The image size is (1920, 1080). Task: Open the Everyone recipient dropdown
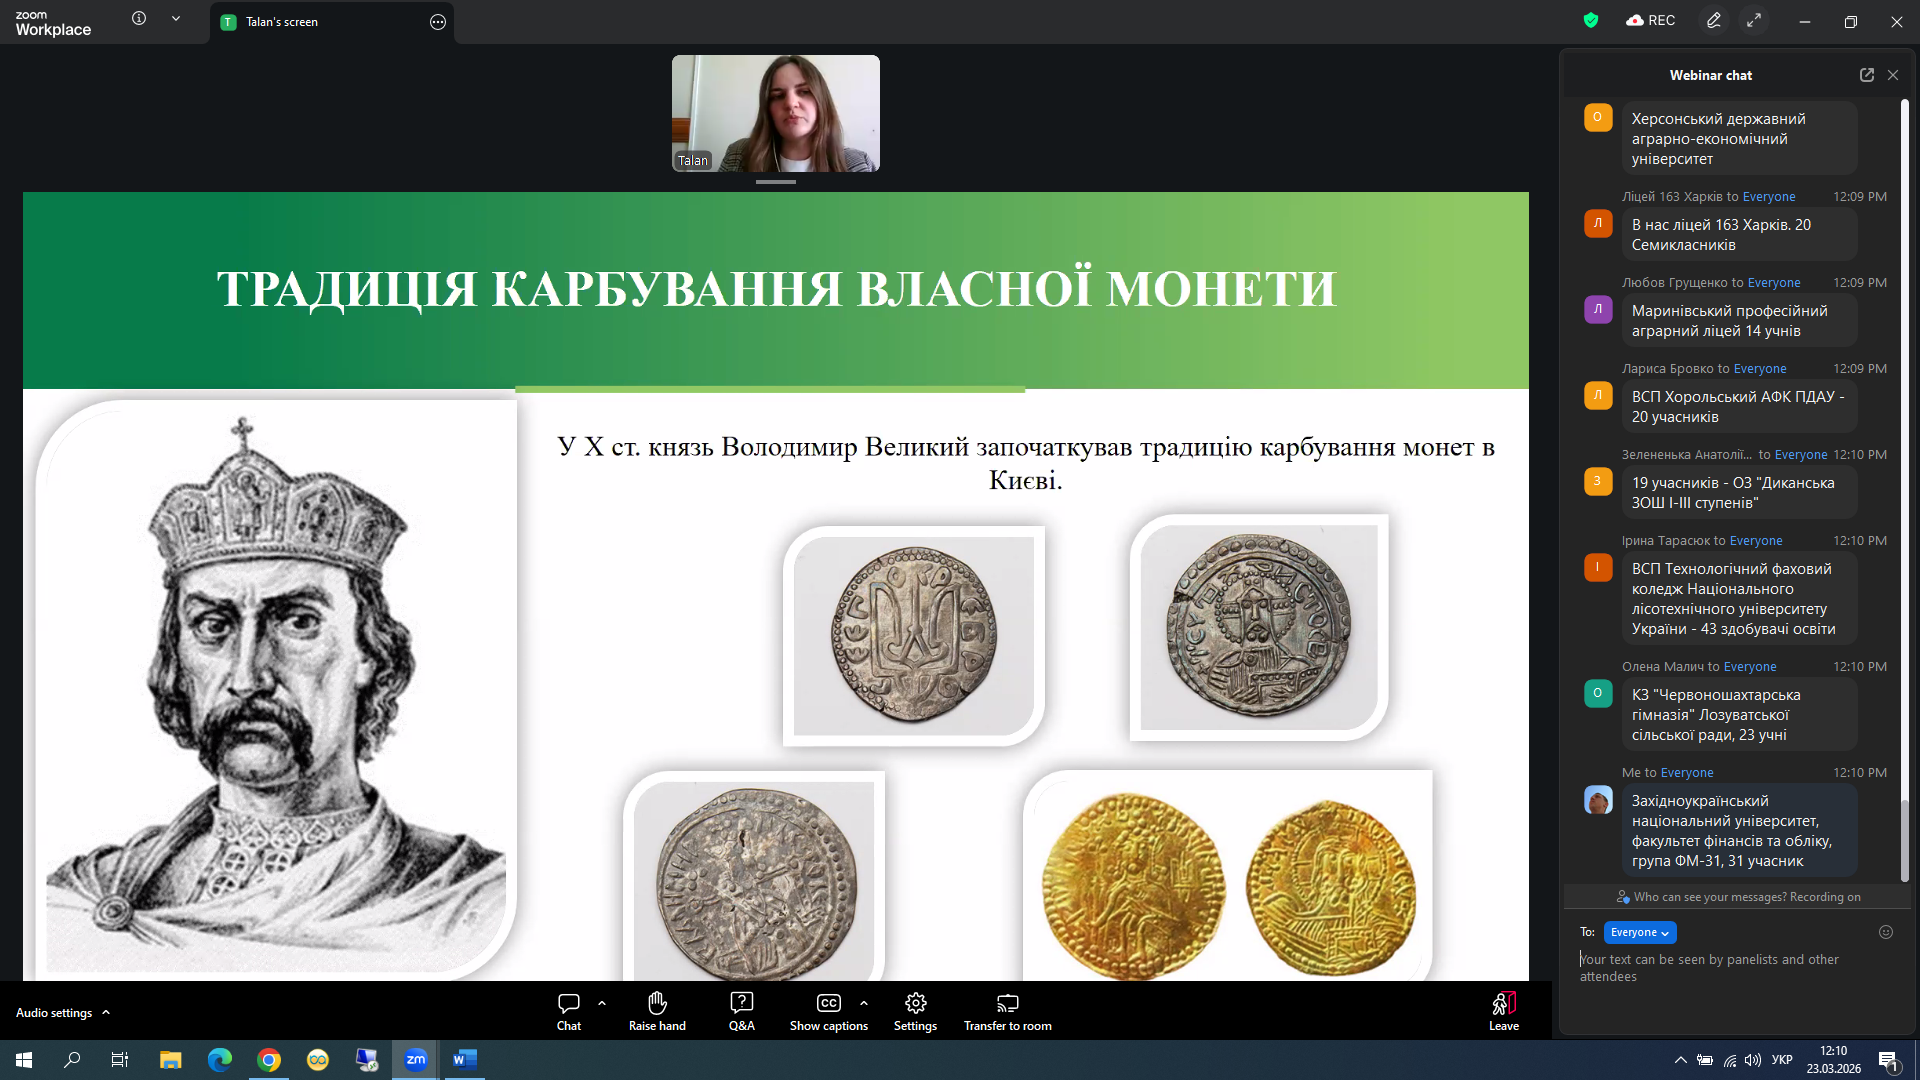coord(1639,932)
